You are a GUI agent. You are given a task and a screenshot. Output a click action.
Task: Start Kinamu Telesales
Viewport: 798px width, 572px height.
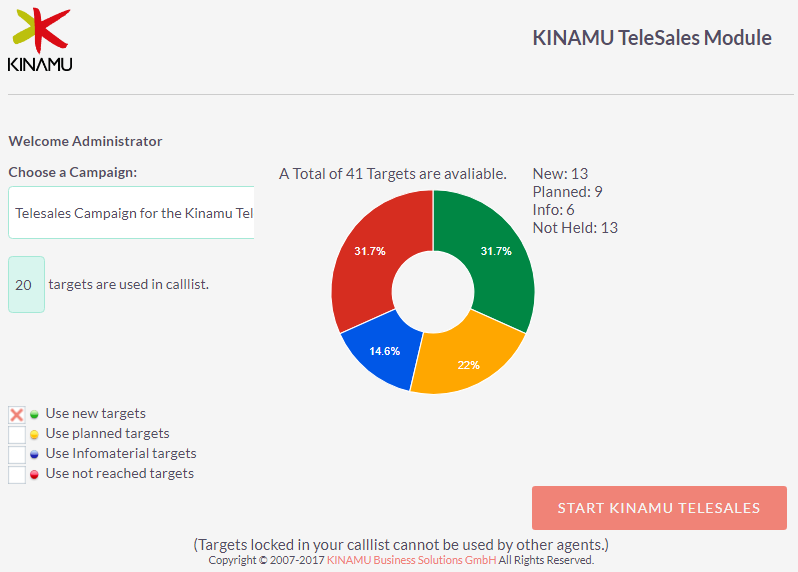(x=659, y=508)
